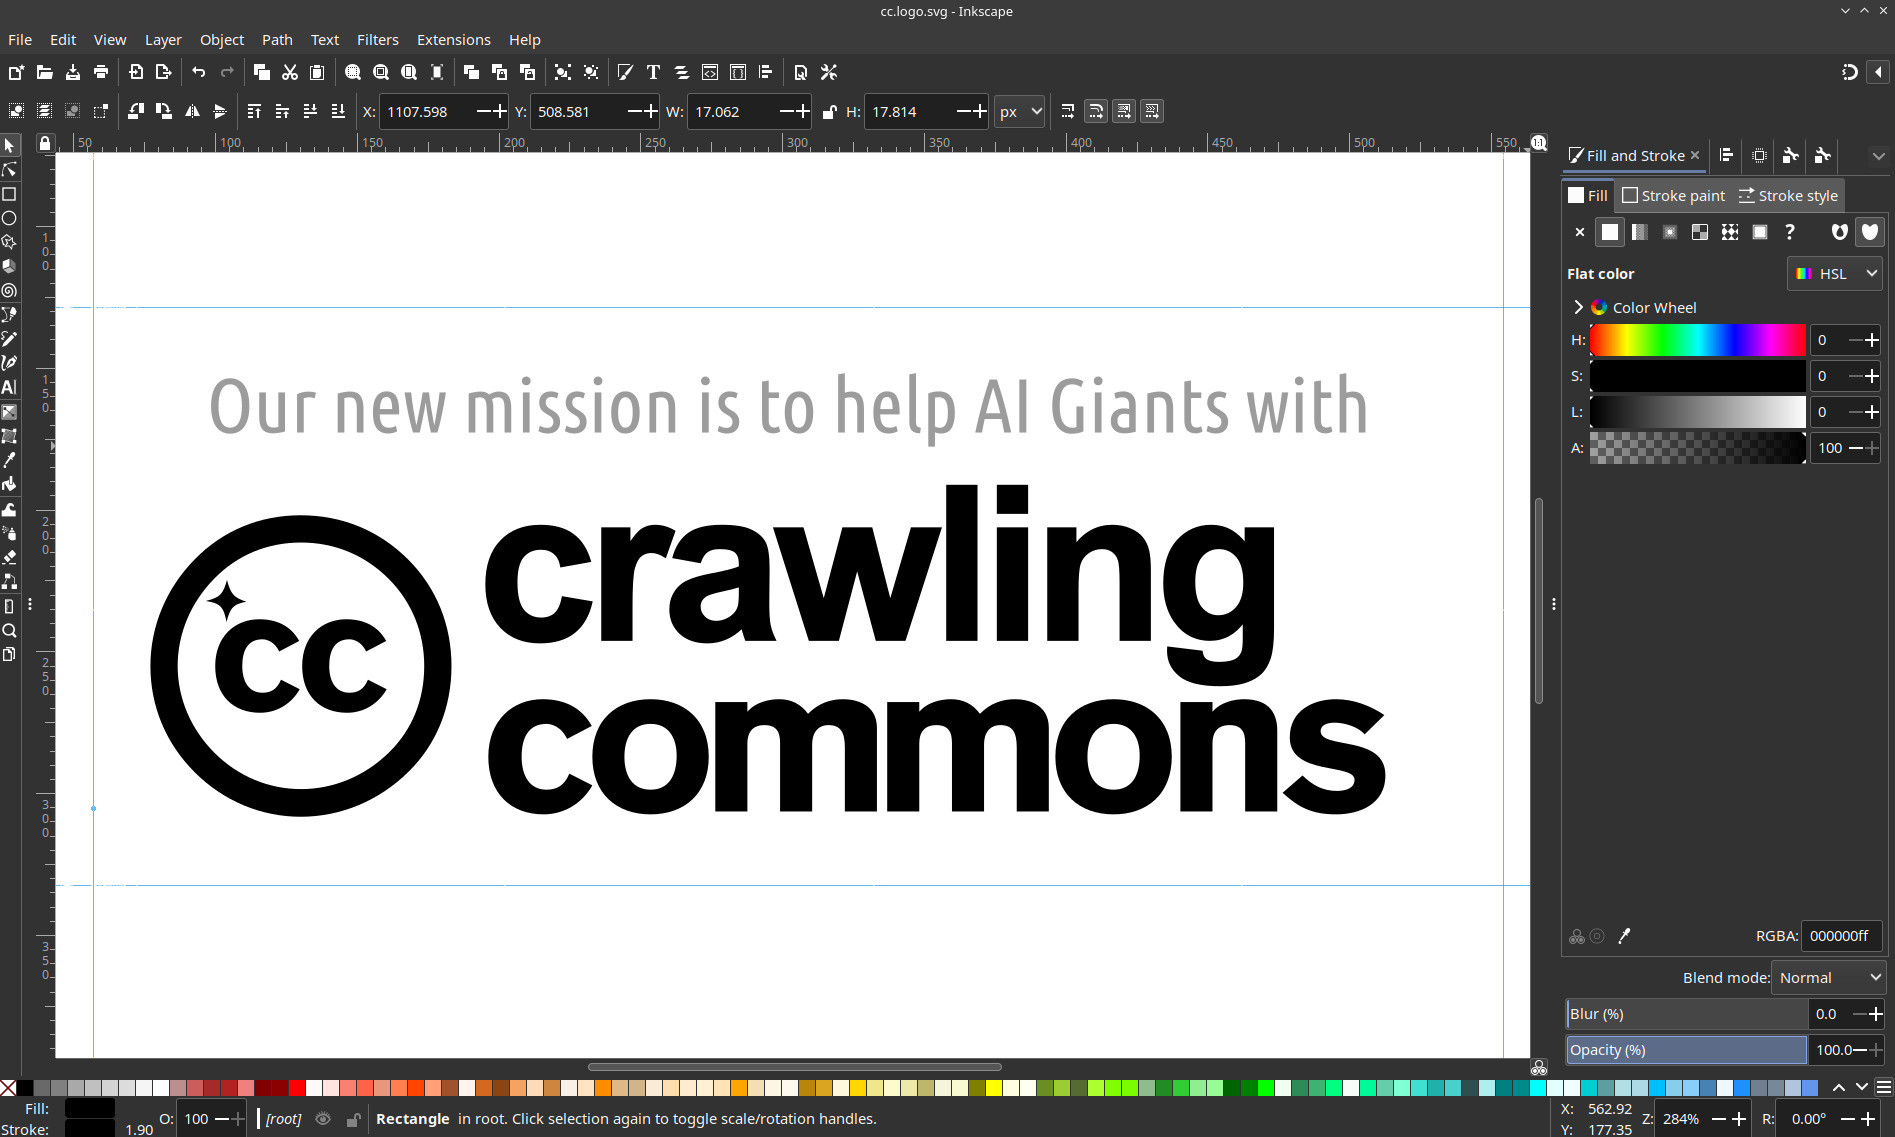1895x1137 pixels.
Task: Open the HSL color mode dropdown
Action: click(1835, 274)
